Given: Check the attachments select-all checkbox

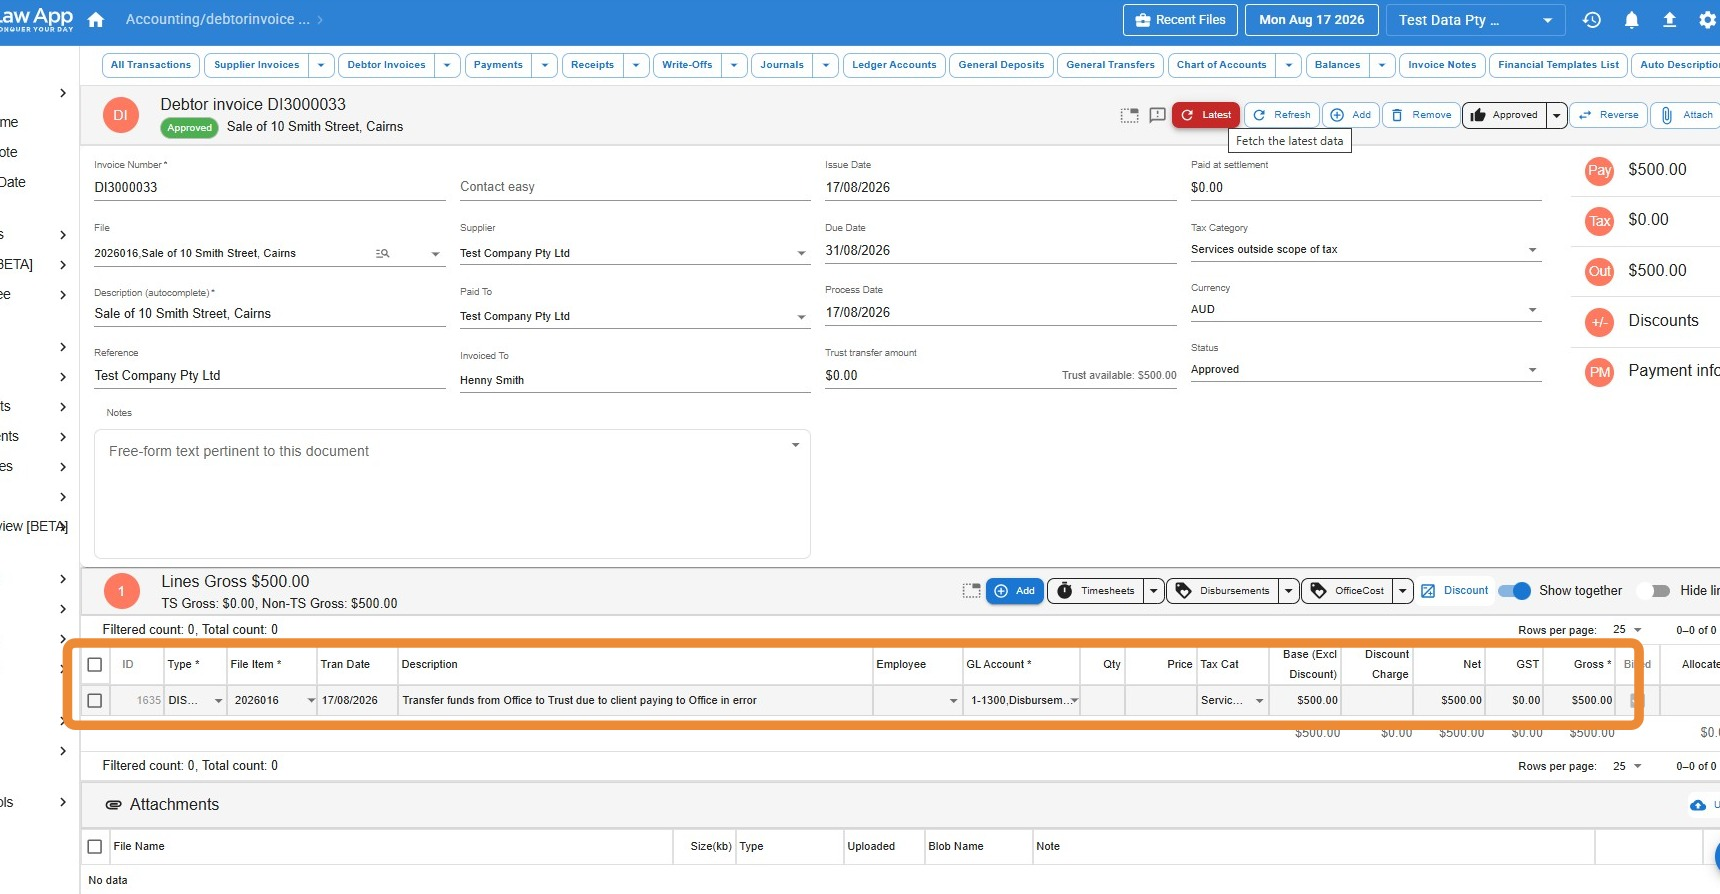Looking at the screenshot, I should click(95, 847).
